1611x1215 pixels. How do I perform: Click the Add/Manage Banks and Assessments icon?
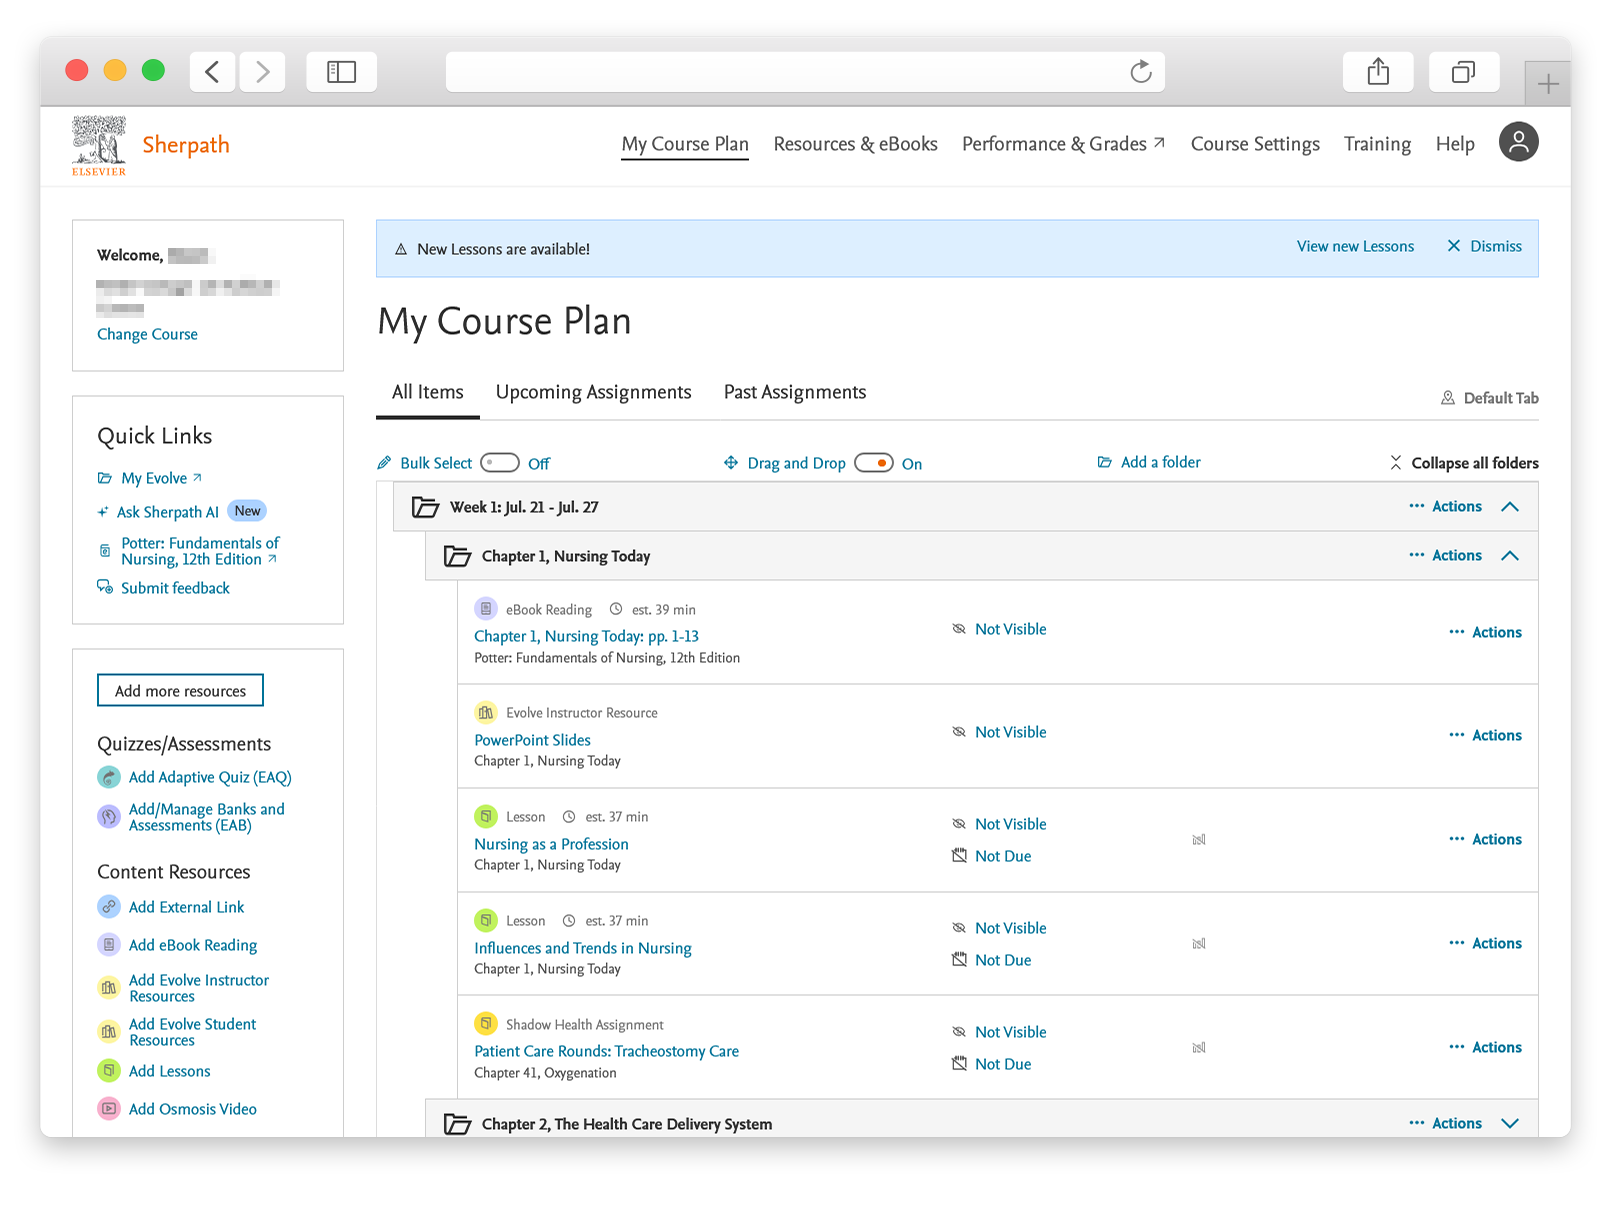click(x=109, y=817)
